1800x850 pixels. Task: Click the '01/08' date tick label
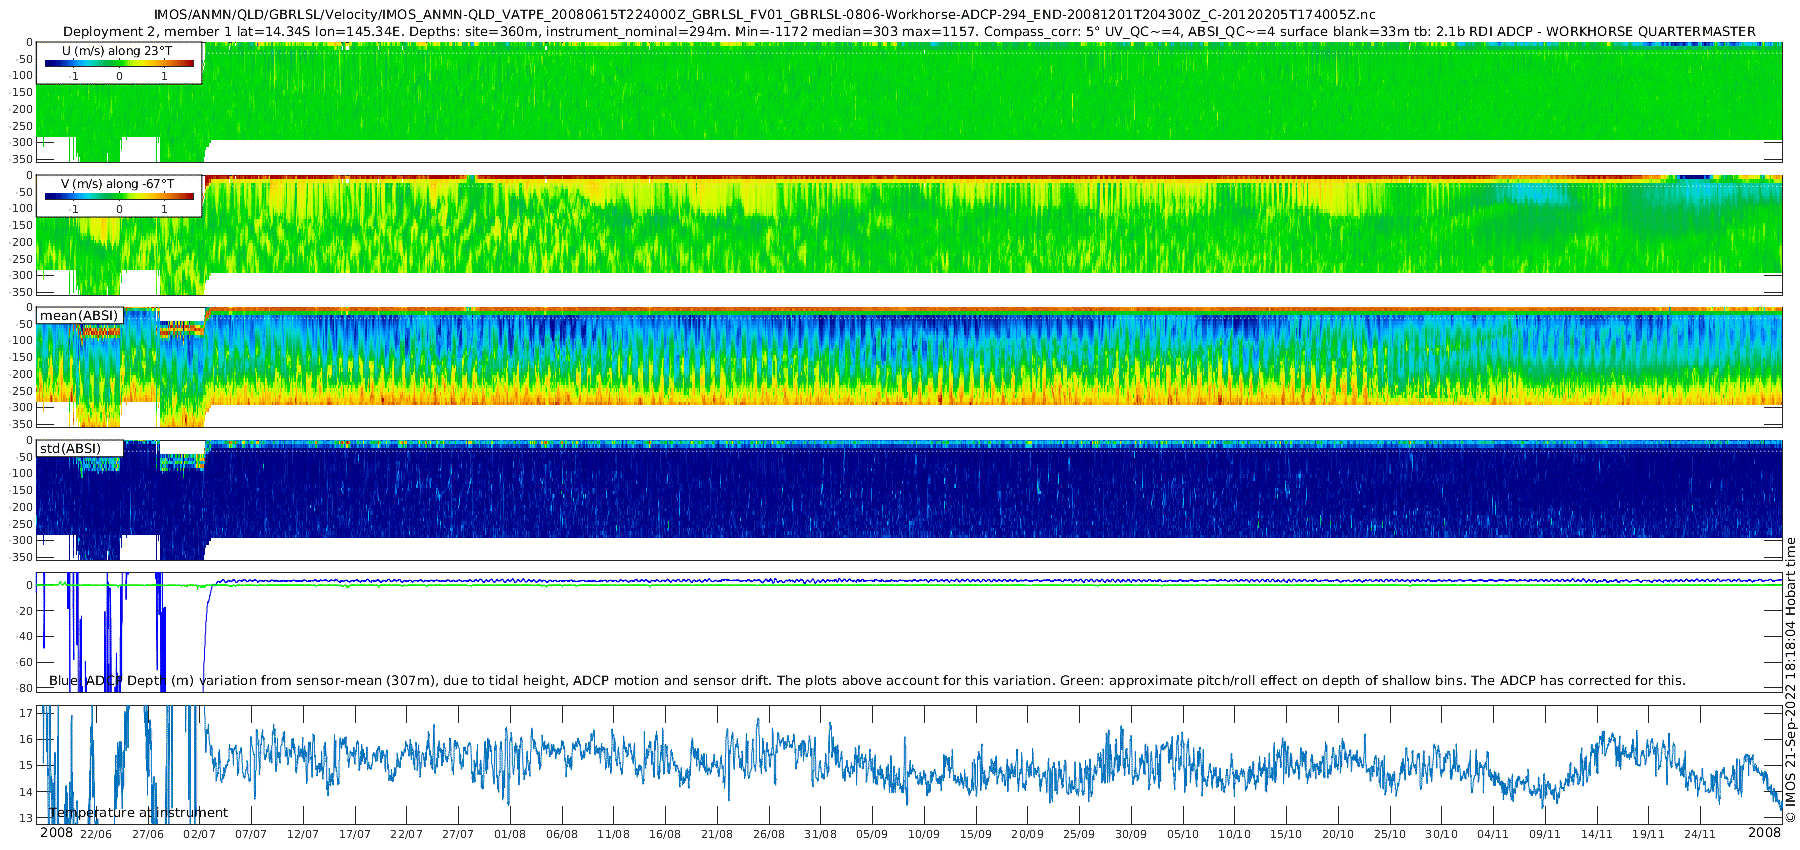(510, 834)
